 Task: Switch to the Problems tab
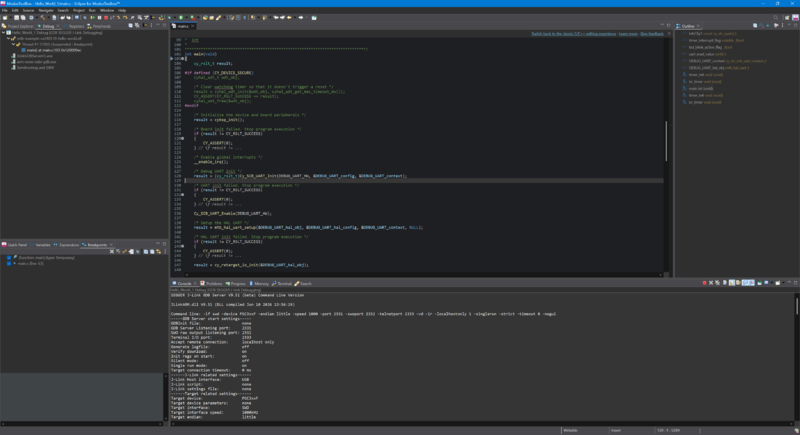(211, 284)
